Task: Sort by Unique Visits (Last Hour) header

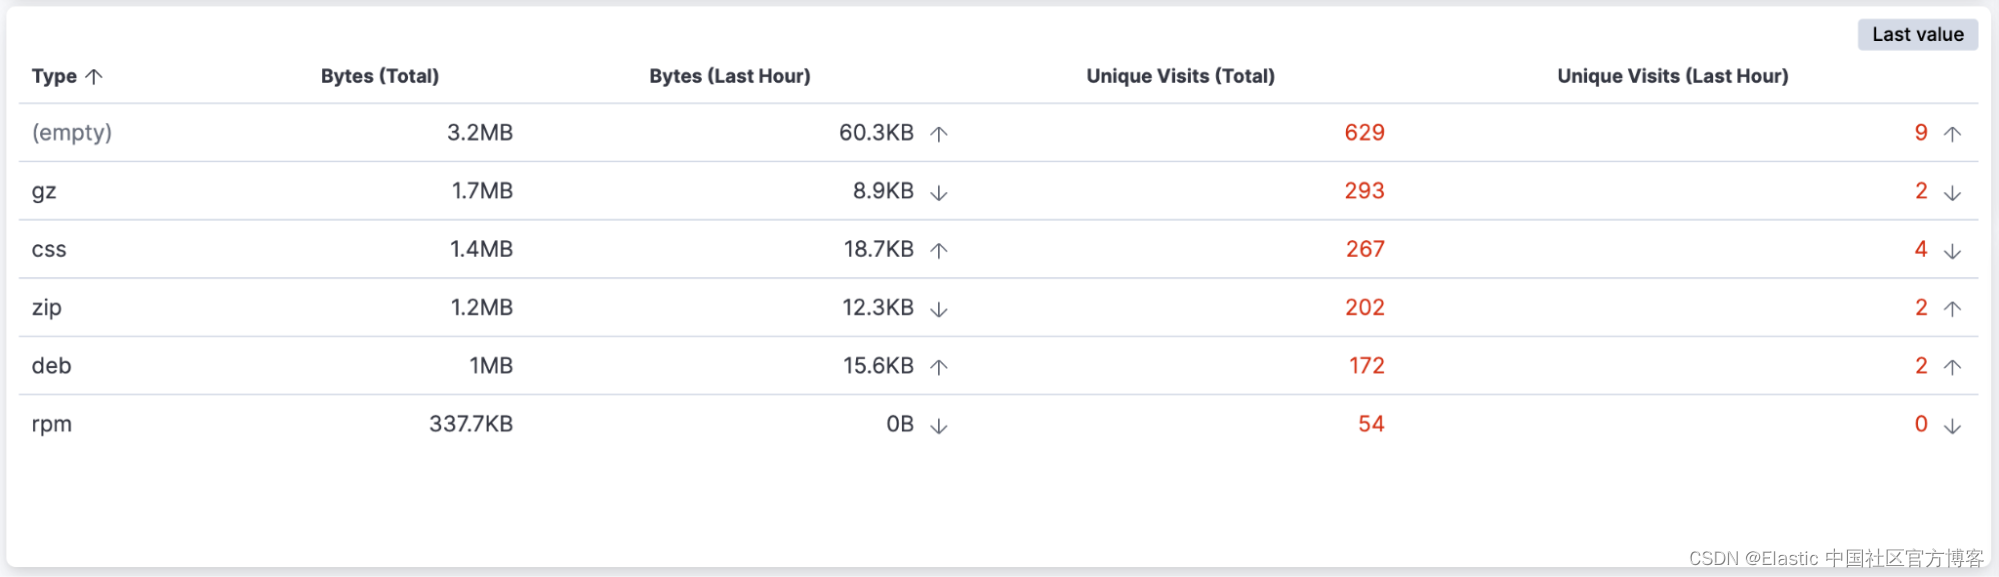Action: click(x=1672, y=76)
